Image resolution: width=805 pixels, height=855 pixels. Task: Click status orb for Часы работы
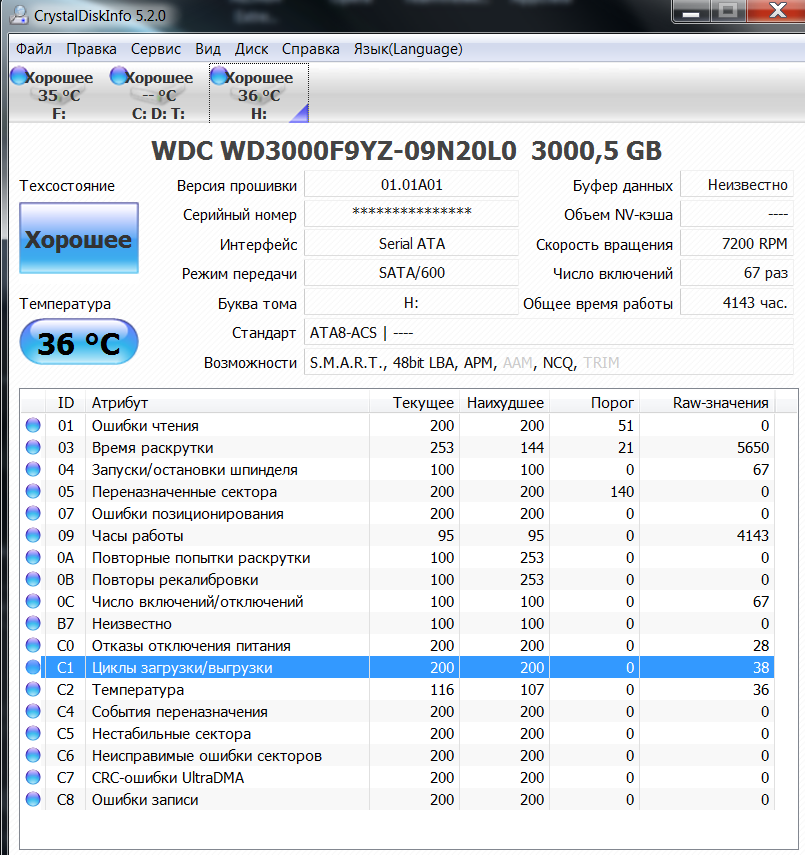(x=33, y=535)
